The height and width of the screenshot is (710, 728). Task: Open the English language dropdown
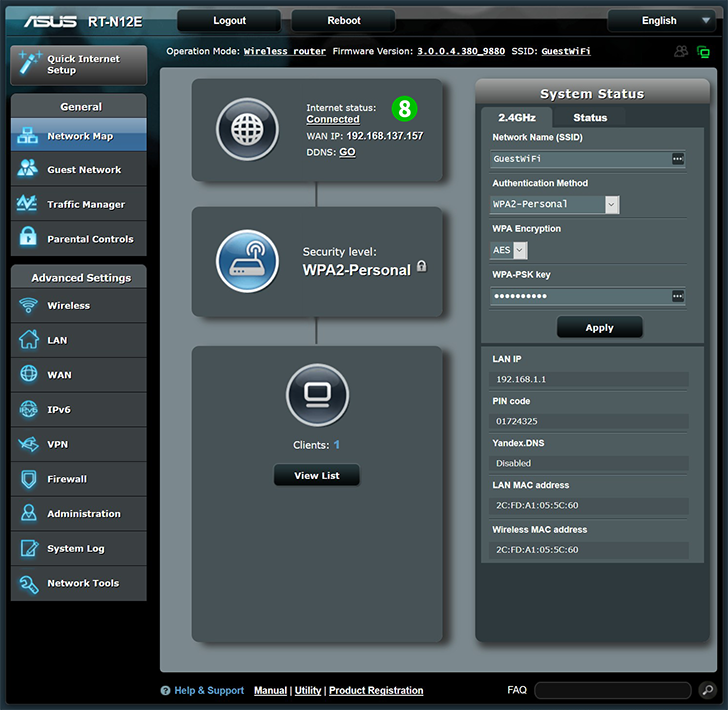pos(661,20)
